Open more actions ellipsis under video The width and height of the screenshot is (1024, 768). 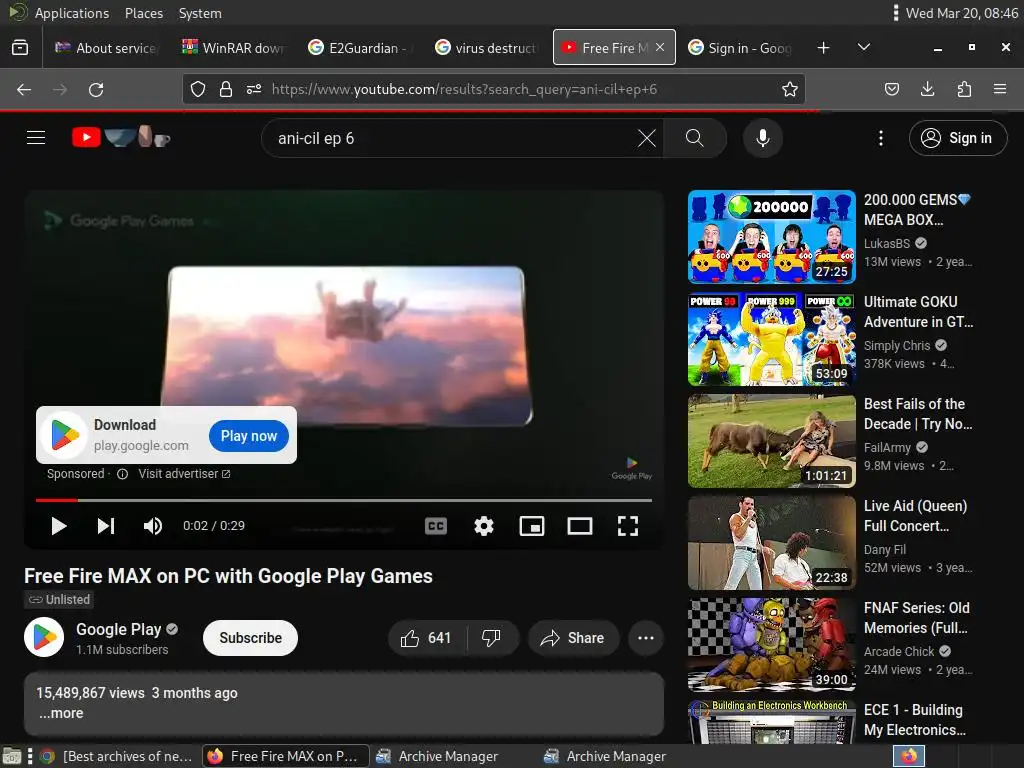point(645,638)
